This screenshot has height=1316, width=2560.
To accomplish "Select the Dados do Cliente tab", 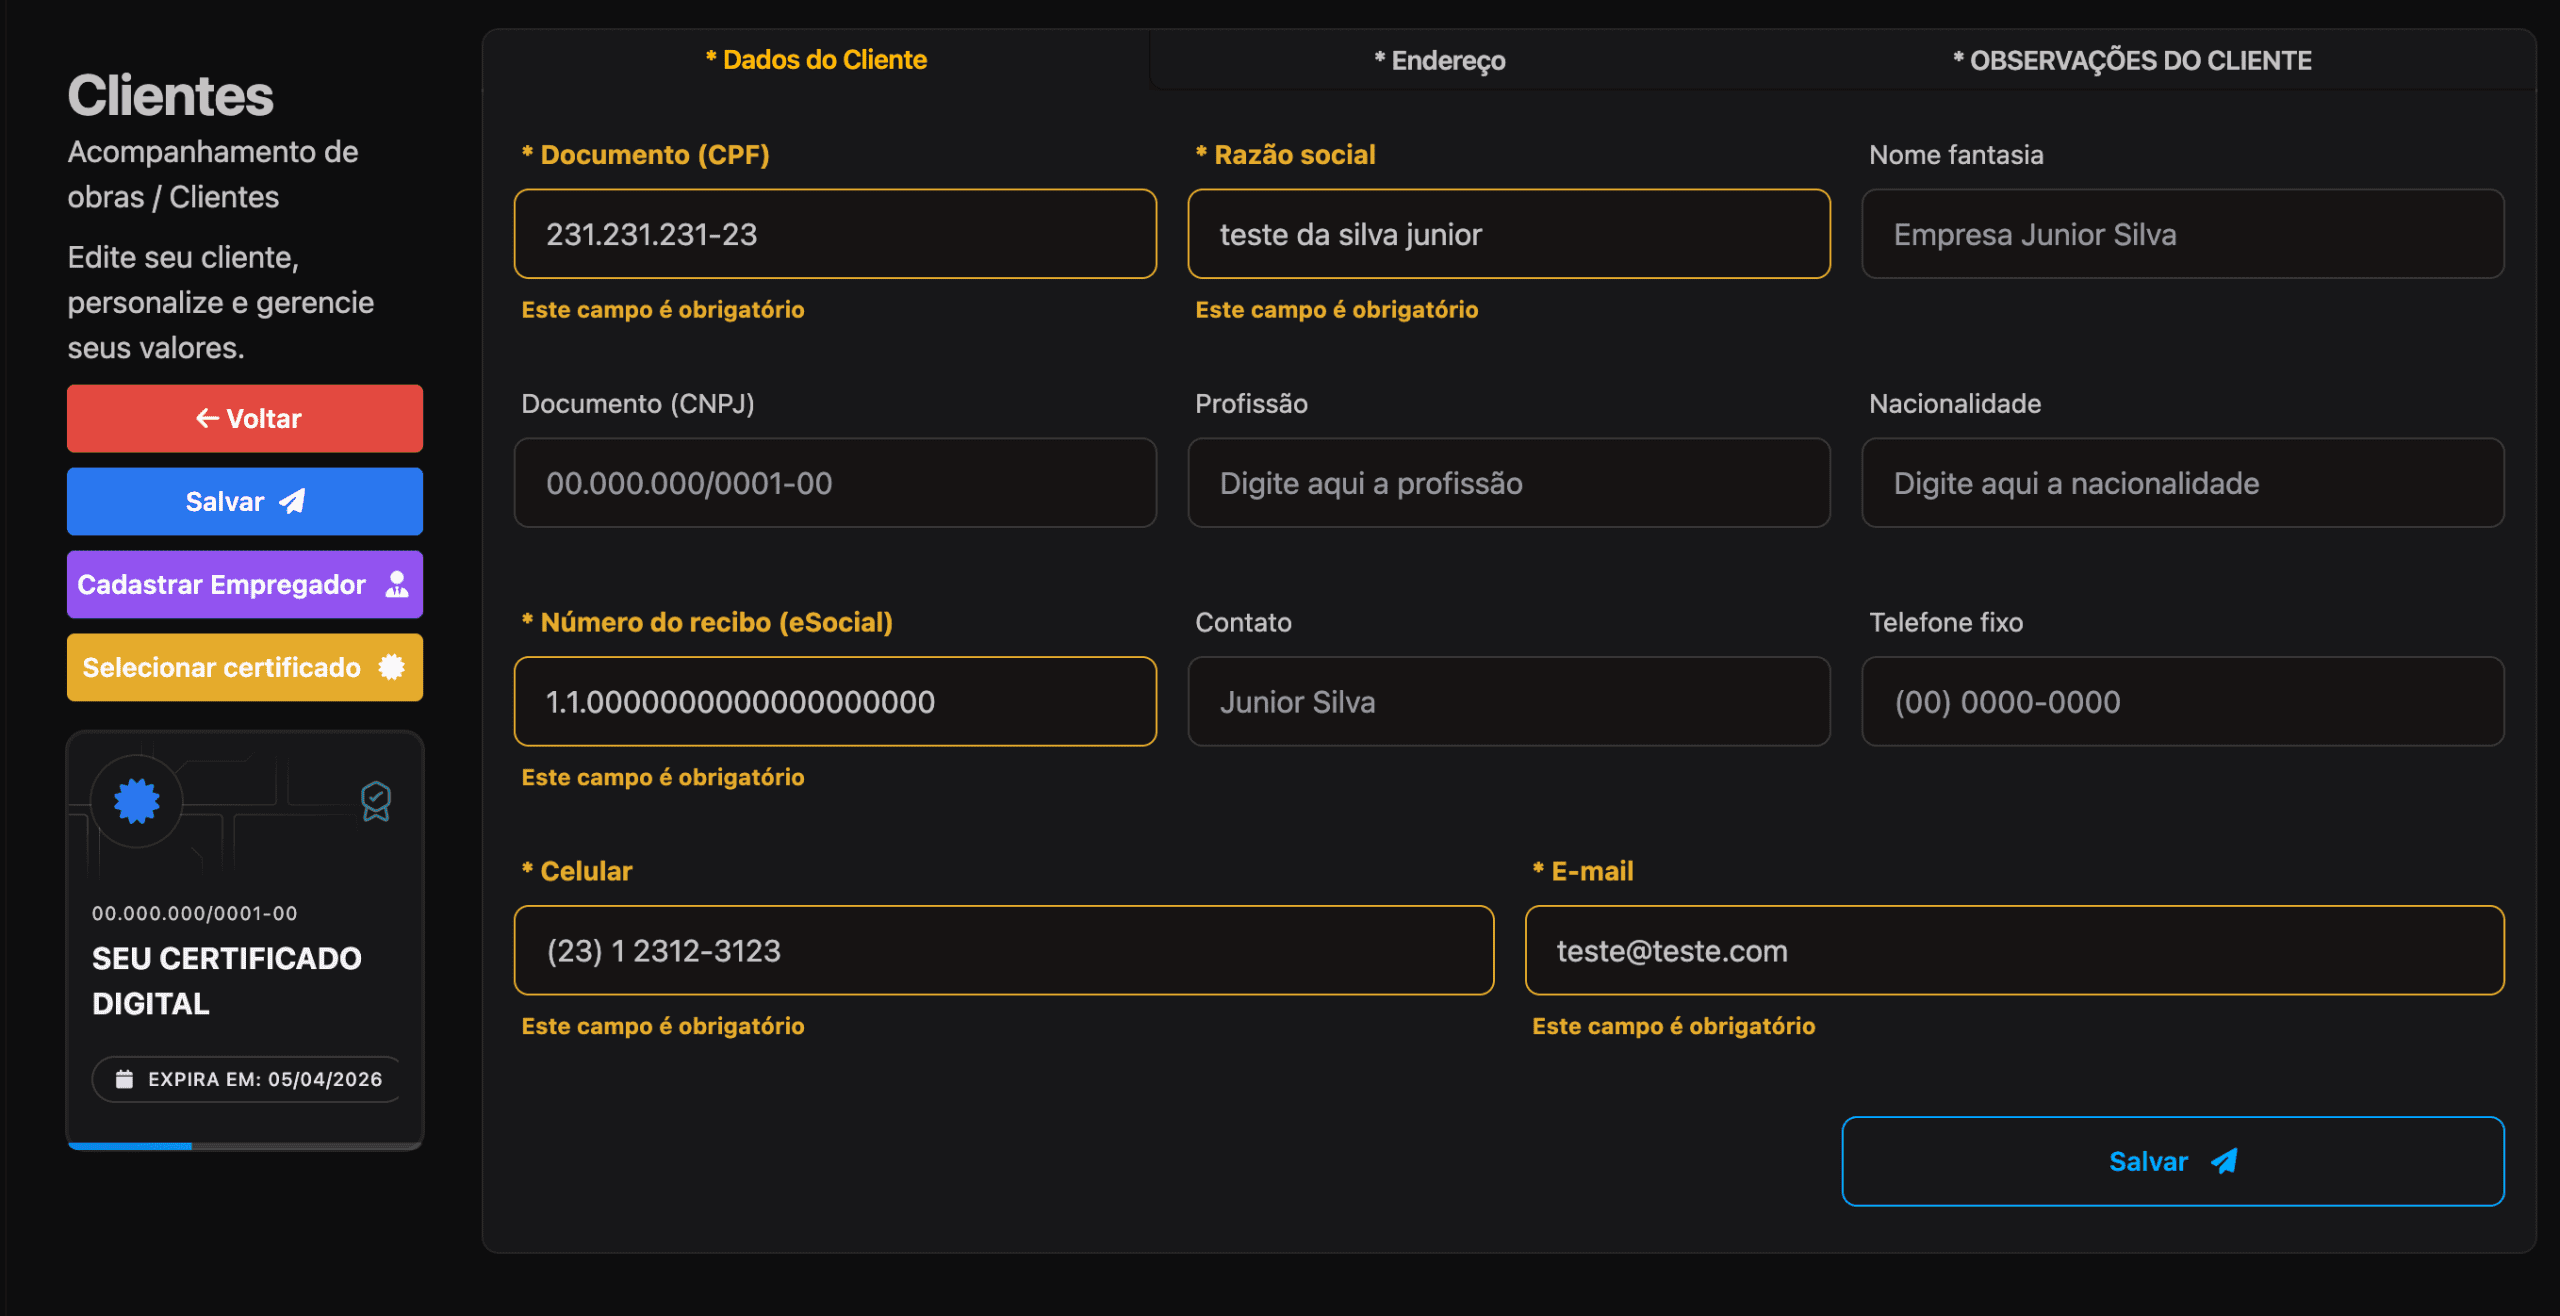I will [816, 60].
